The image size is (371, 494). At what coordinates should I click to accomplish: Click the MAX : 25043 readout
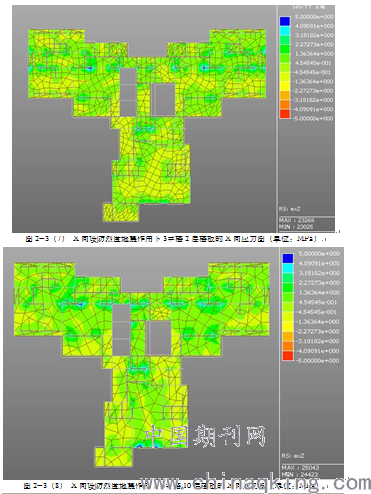pyautogui.click(x=300, y=468)
